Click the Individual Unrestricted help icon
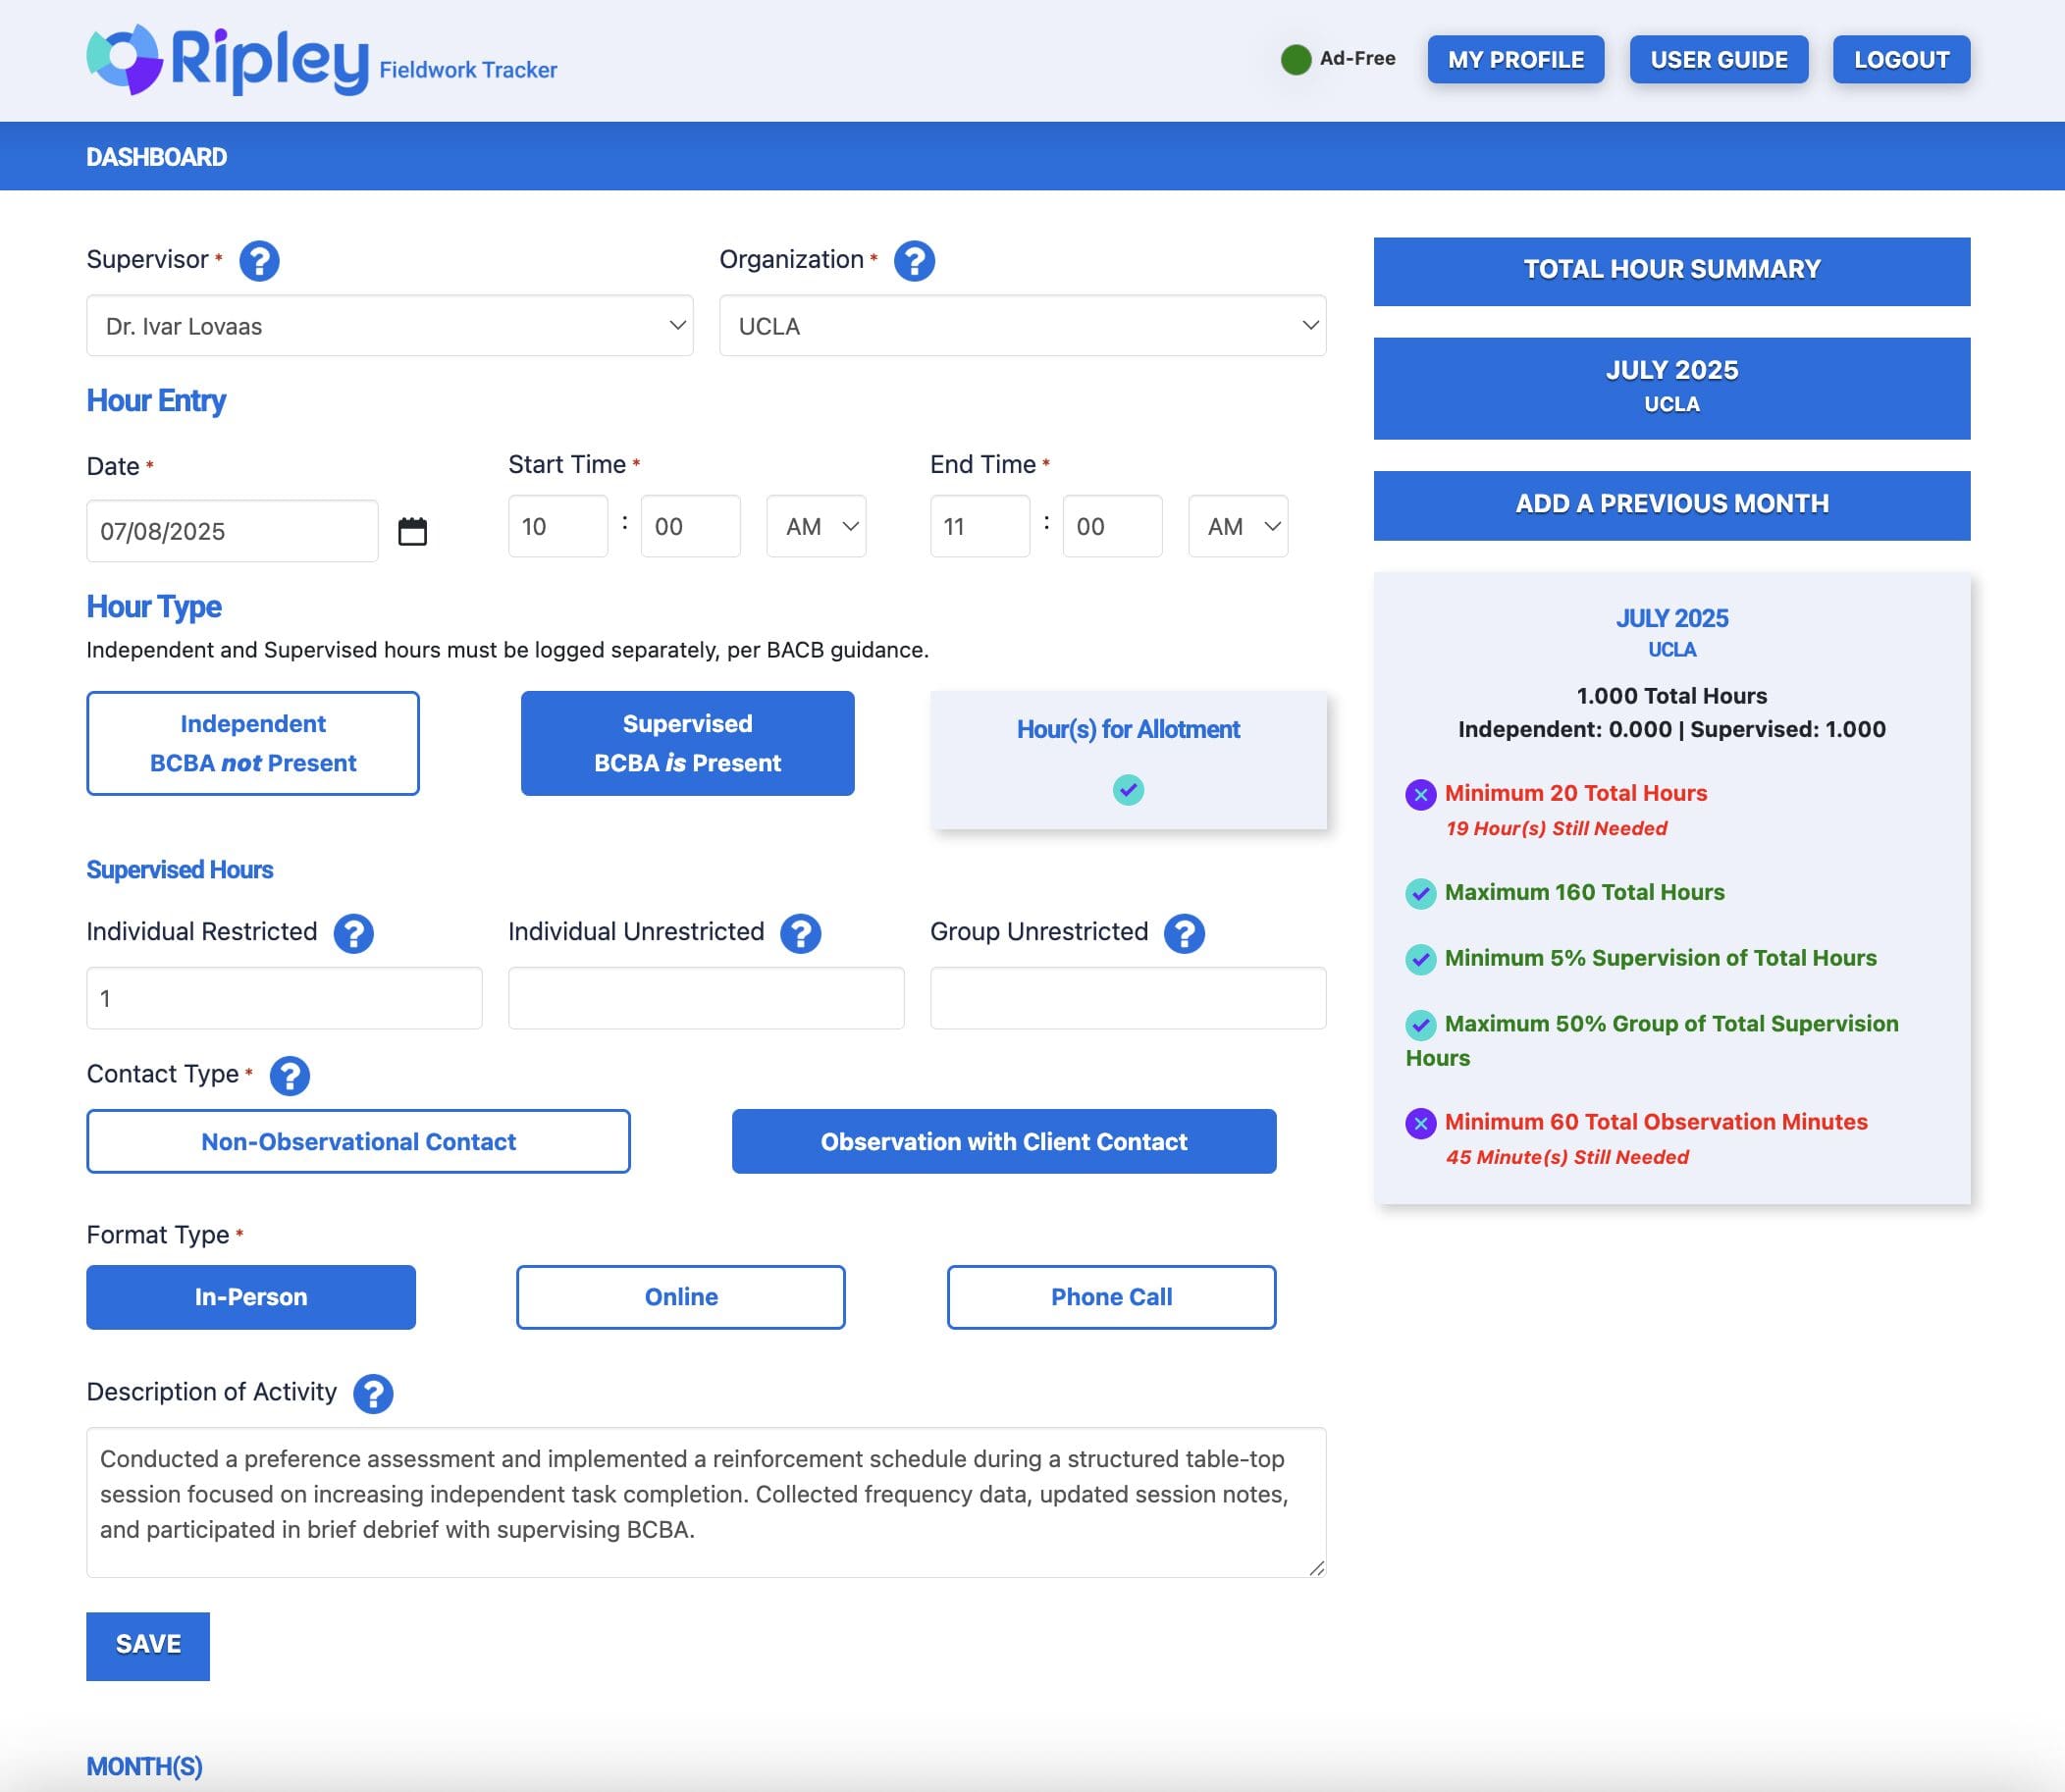Image resolution: width=2065 pixels, height=1792 pixels. 800,933
